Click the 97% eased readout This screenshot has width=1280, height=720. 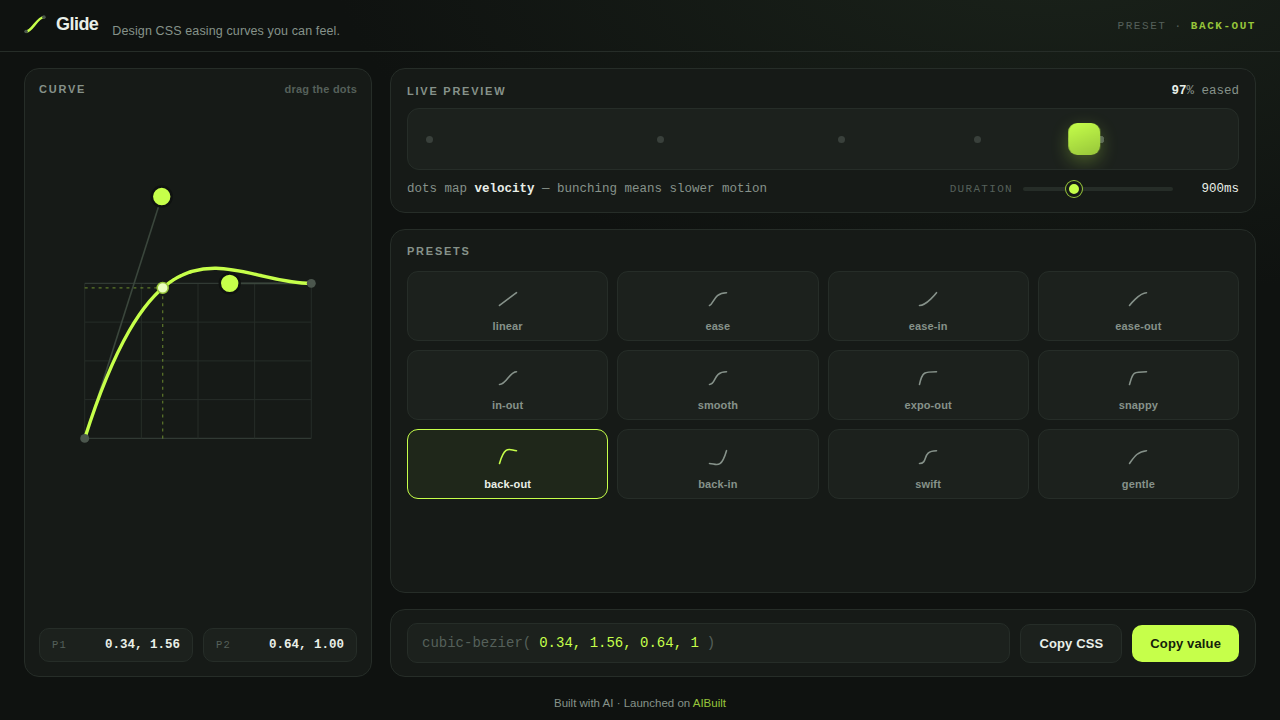(x=1205, y=90)
